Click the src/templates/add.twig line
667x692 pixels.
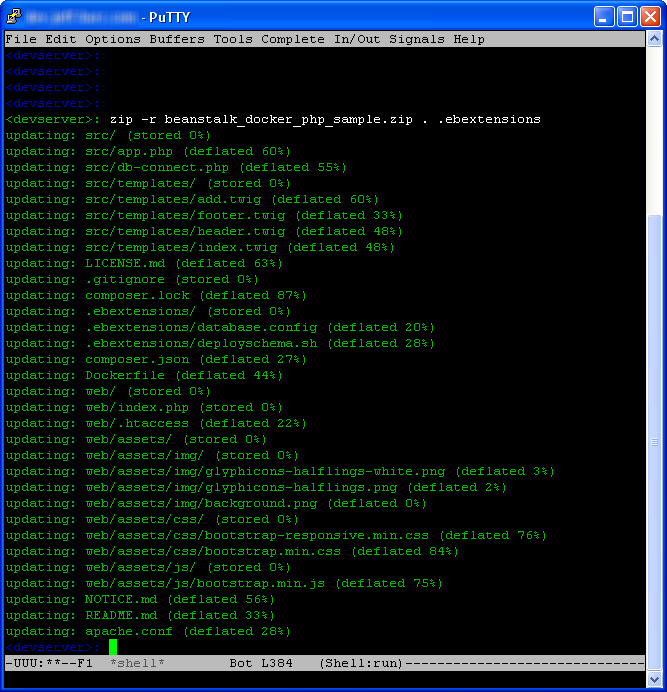point(192,199)
